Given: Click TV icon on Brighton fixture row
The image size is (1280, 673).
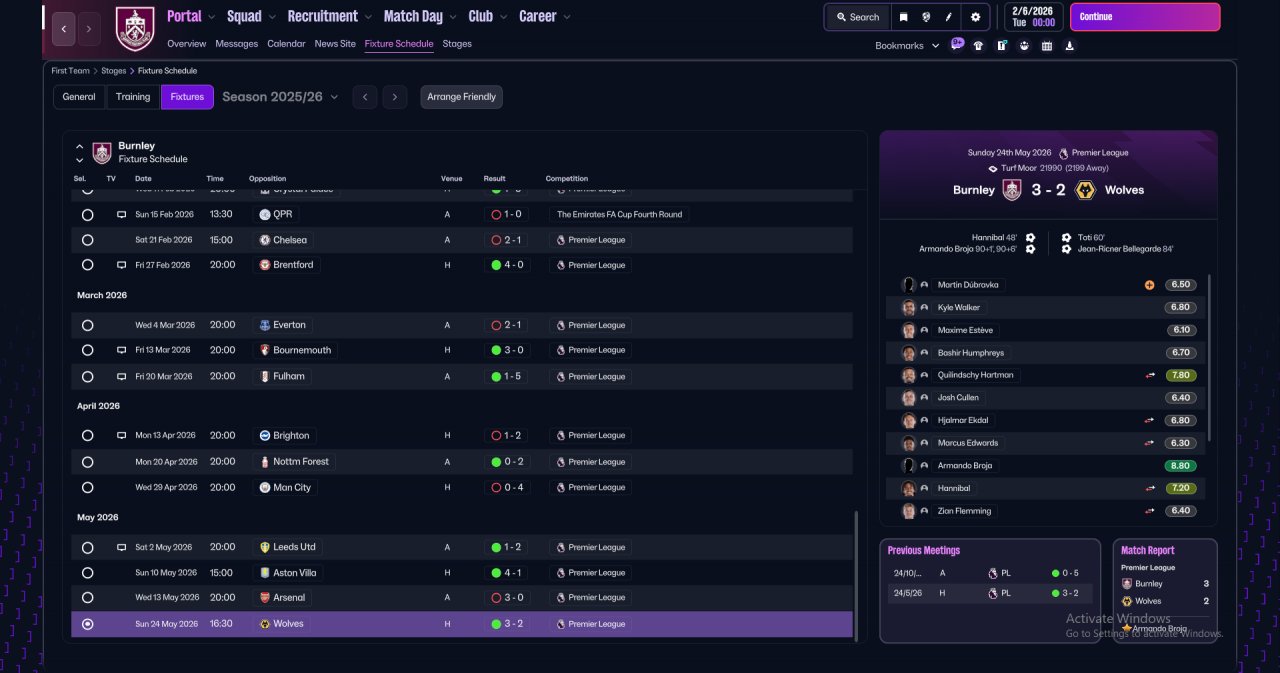Looking at the screenshot, I should (122, 435).
